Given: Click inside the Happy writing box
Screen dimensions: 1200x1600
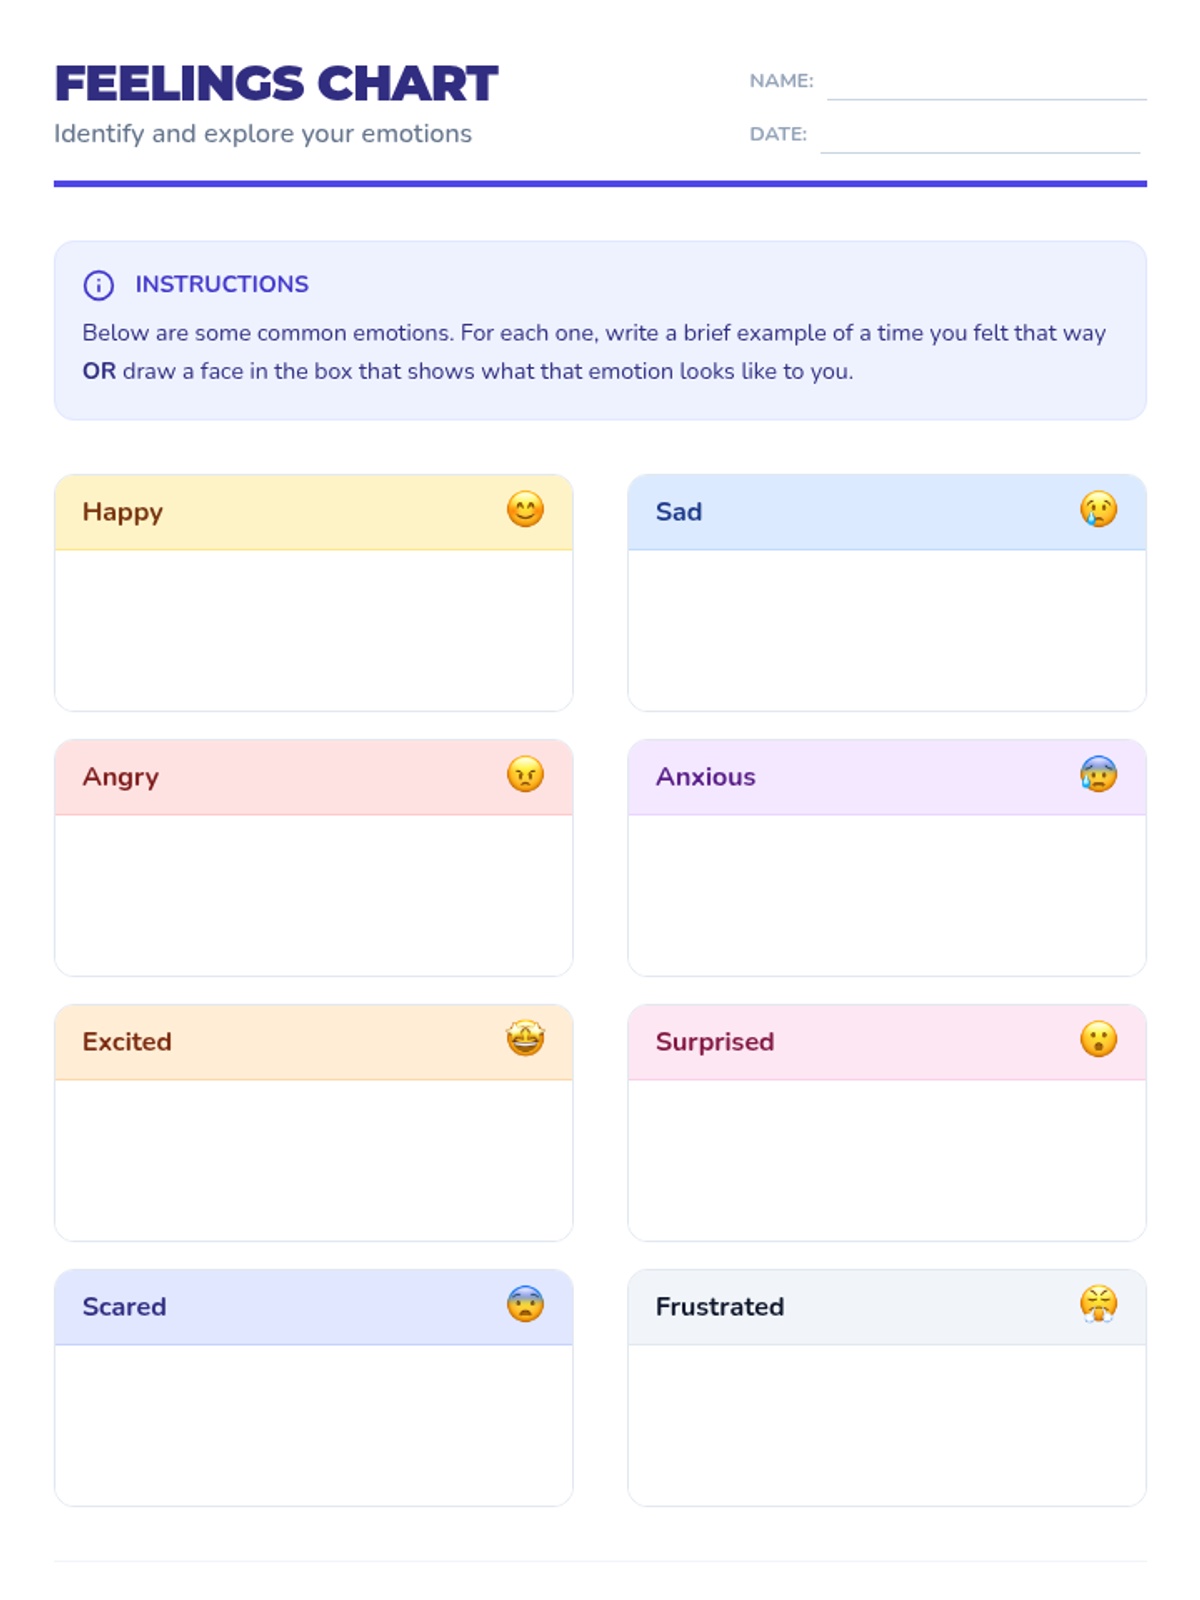Looking at the screenshot, I should tap(313, 630).
